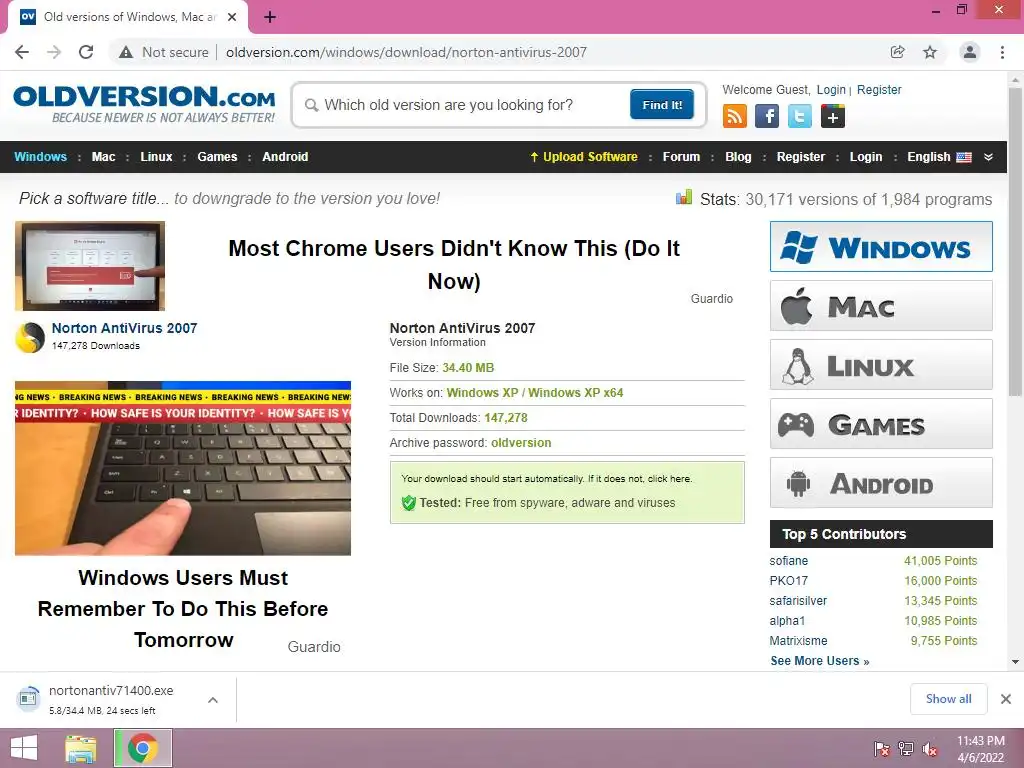1024x768 pixels.
Task: Click the Find It! button
Action: point(662,104)
